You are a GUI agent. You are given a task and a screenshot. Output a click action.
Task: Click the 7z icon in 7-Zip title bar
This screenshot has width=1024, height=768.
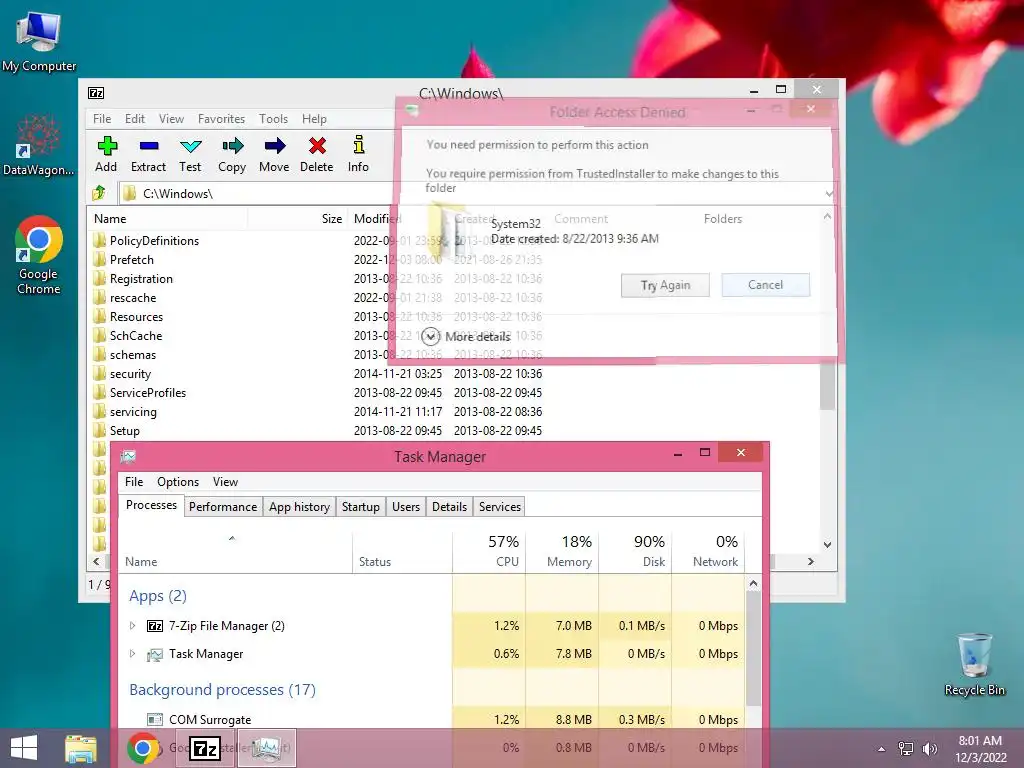[96, 93]
